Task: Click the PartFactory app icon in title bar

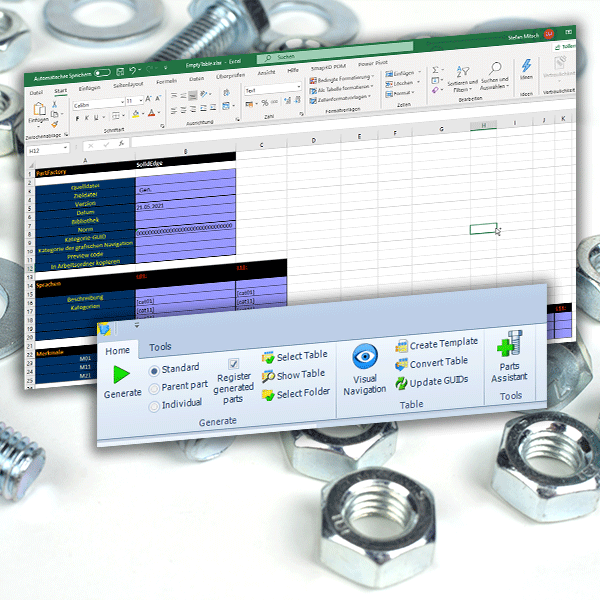Action: click(x=104, y=329)
